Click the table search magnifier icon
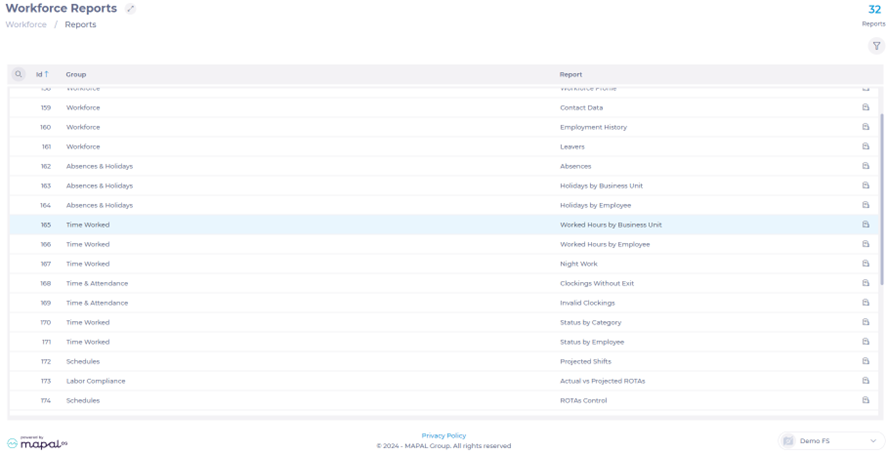This screenshot has height=452, width=886. pos(19,74)
